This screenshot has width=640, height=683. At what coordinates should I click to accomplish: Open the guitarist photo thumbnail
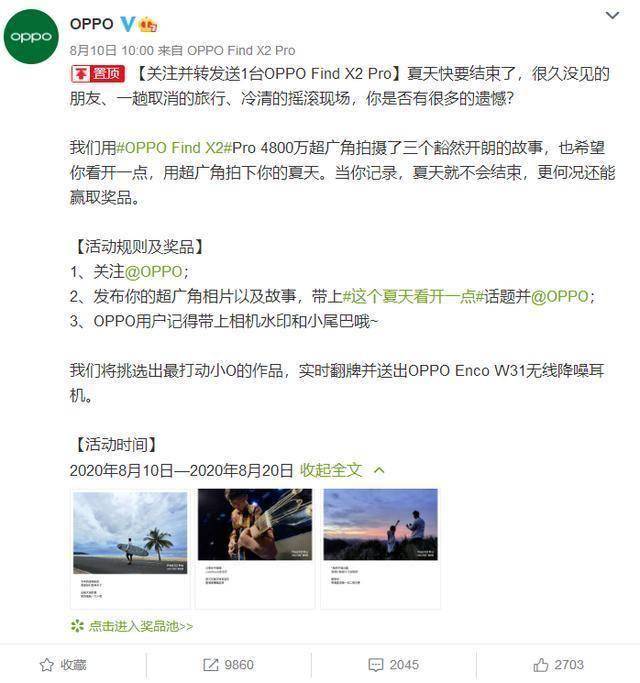pyautogui.click(x=255, y=548)
